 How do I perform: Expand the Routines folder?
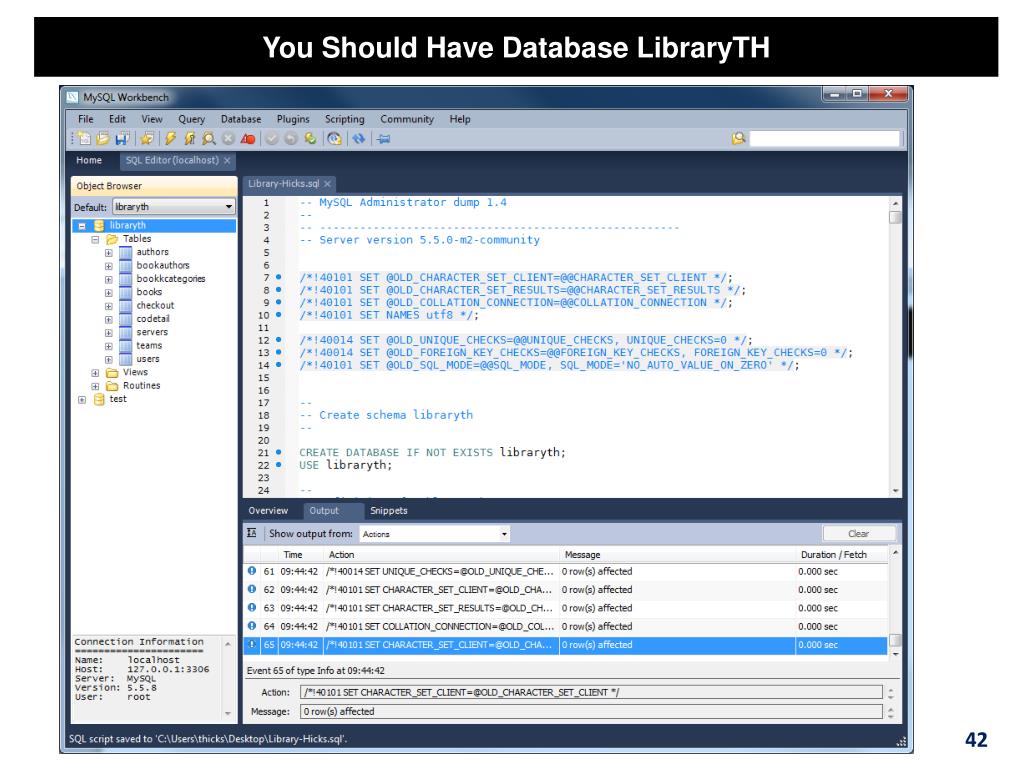(x=95, y=387)
